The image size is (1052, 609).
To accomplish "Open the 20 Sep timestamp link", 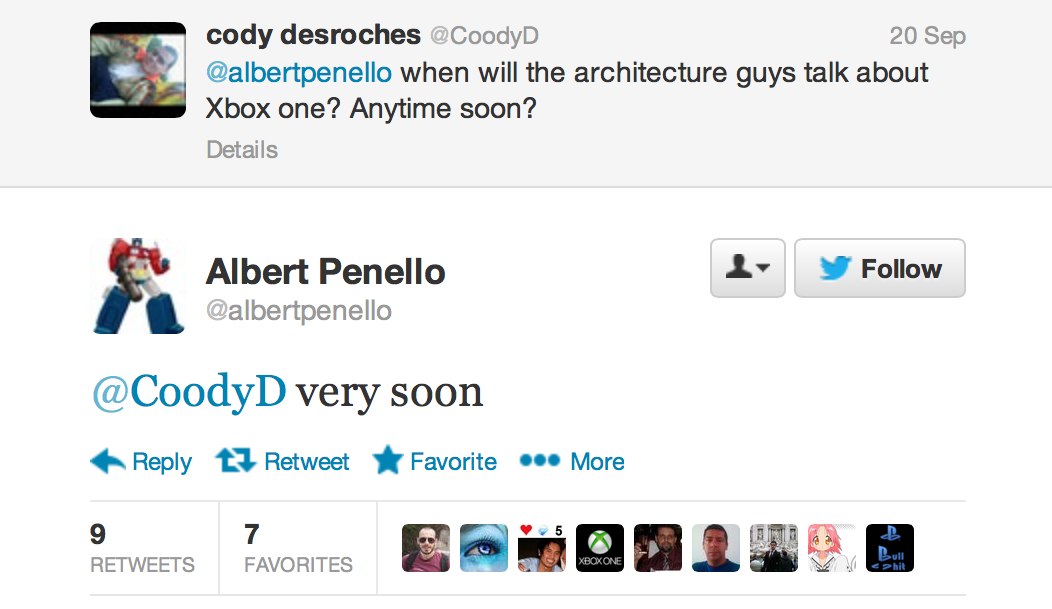I will click(927, 36).
